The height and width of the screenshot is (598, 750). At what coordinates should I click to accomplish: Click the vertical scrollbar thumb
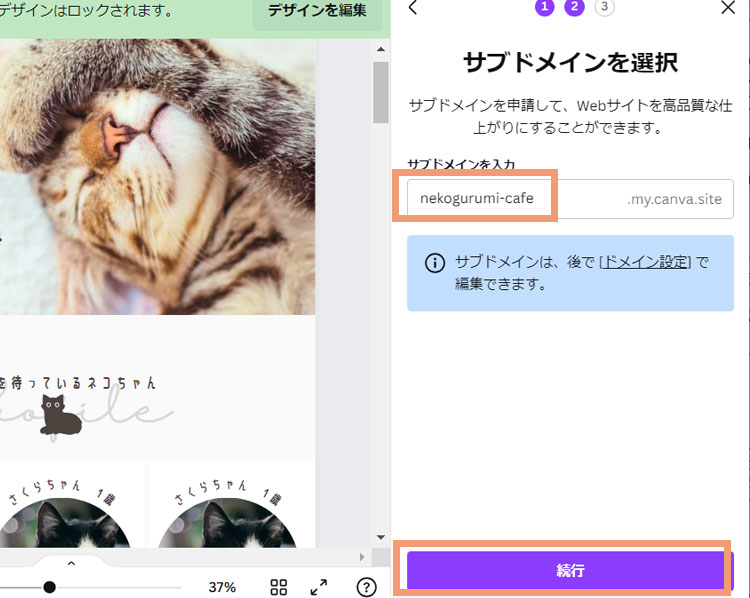click(381, 92)
